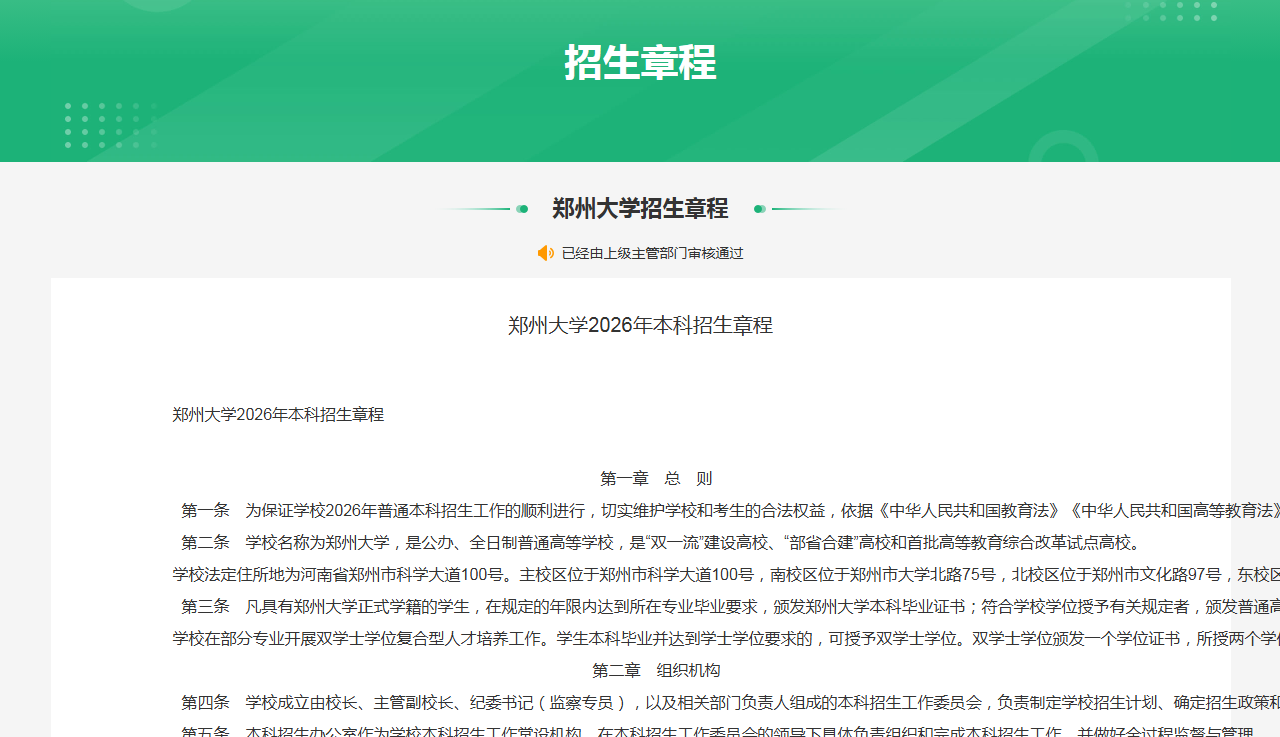Click the 招生章程 banner title
The image size is (1280, 737).
(640, 63)
